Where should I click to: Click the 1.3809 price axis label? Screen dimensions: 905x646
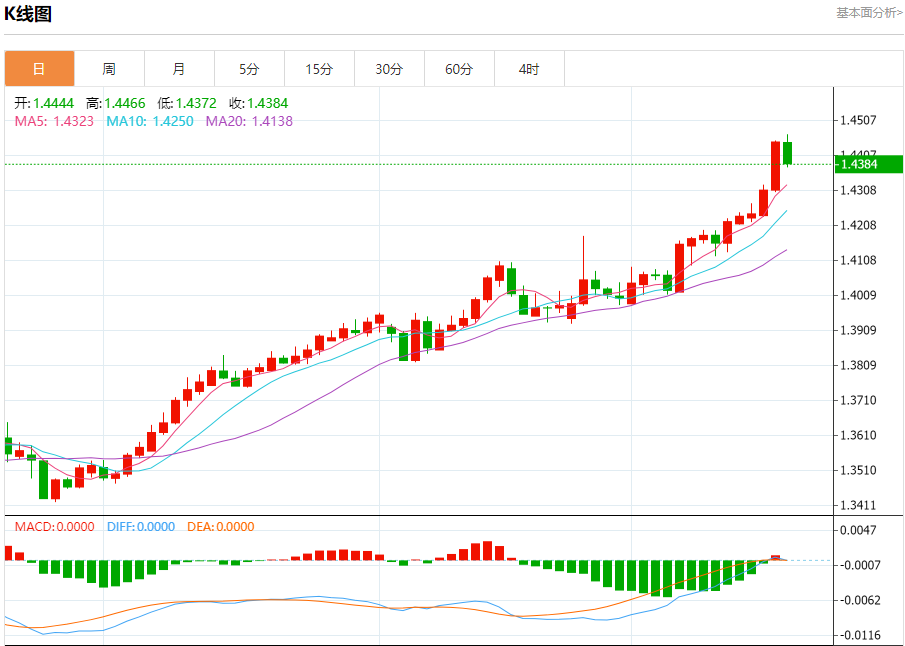point(858,365)
